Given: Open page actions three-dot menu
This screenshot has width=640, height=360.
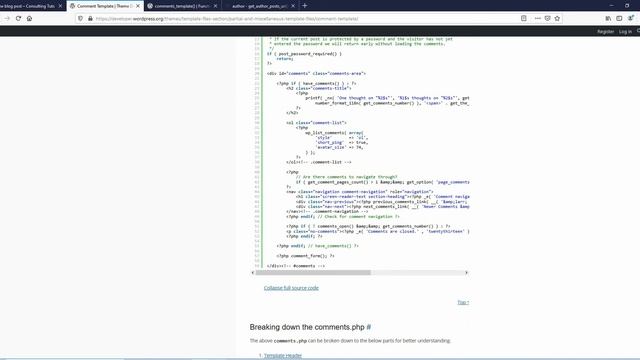Looking at the screenshot, I should pyautogui.click(x=538, y=18).
